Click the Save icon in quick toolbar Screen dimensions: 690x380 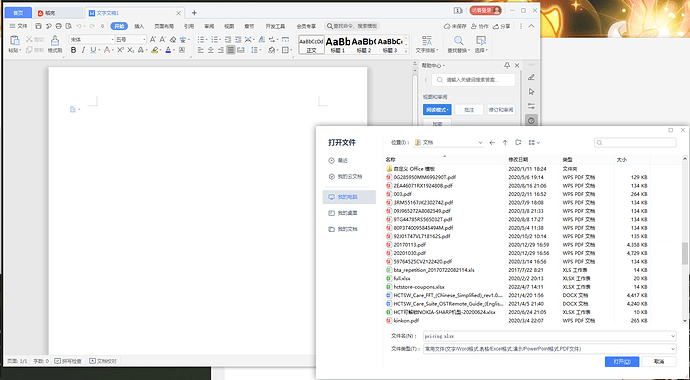[39, 26]
